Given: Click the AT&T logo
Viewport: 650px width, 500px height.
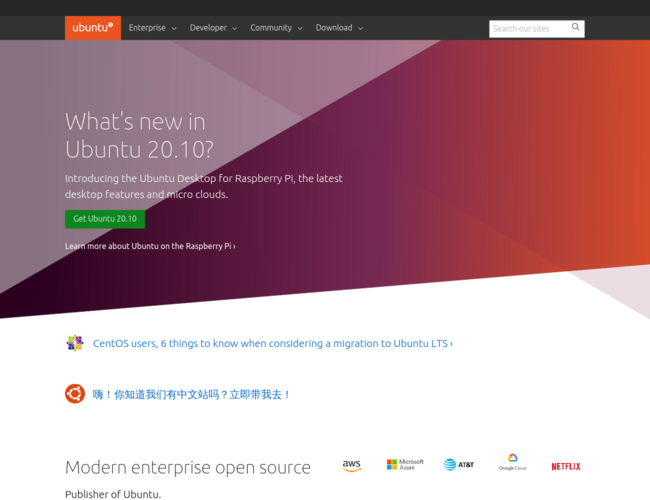Looking at the screenshot, I should (x=458, y=465).
